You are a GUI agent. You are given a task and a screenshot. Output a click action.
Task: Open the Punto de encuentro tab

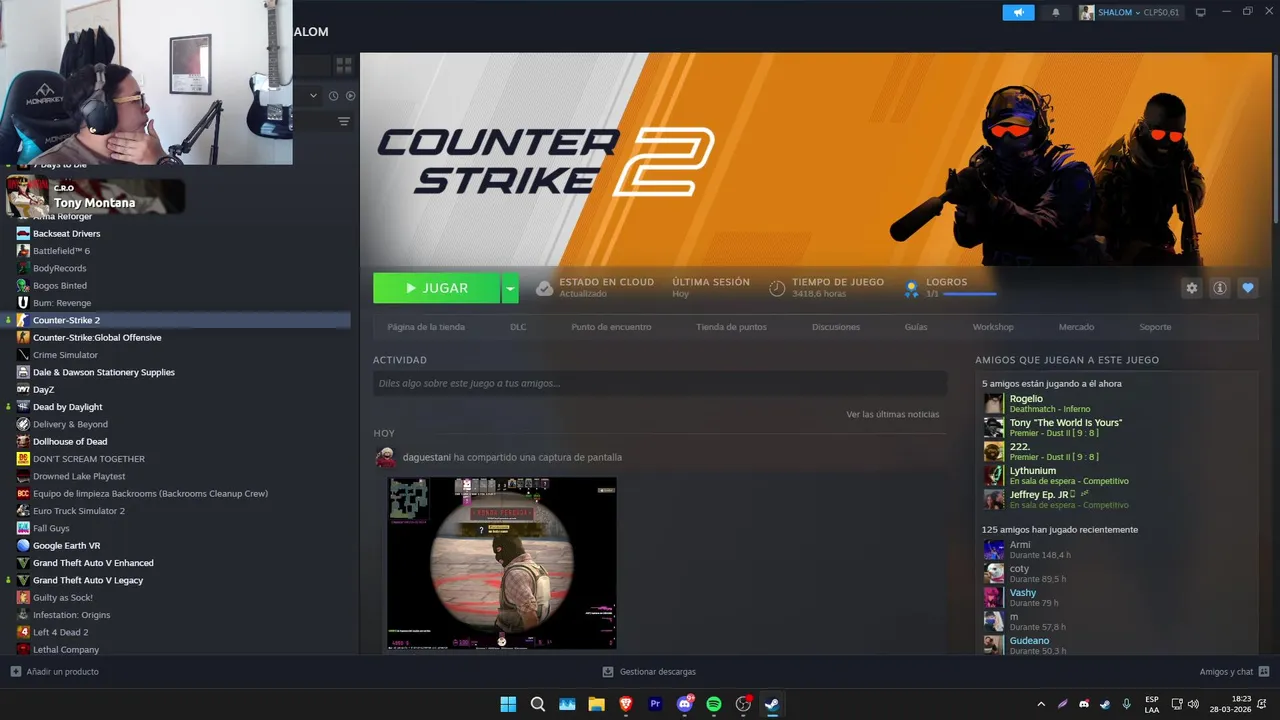coord(611,327)
